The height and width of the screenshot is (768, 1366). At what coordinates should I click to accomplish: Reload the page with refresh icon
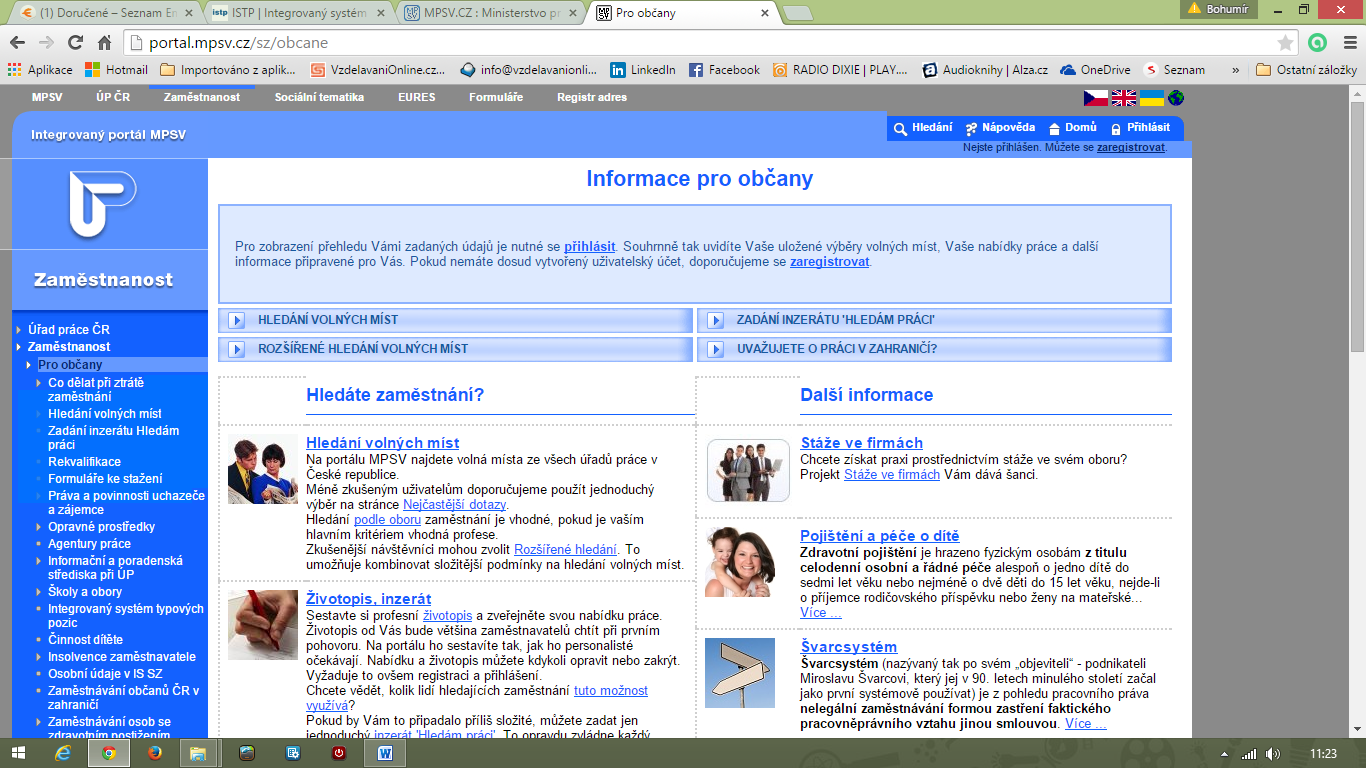pos(75,43)
